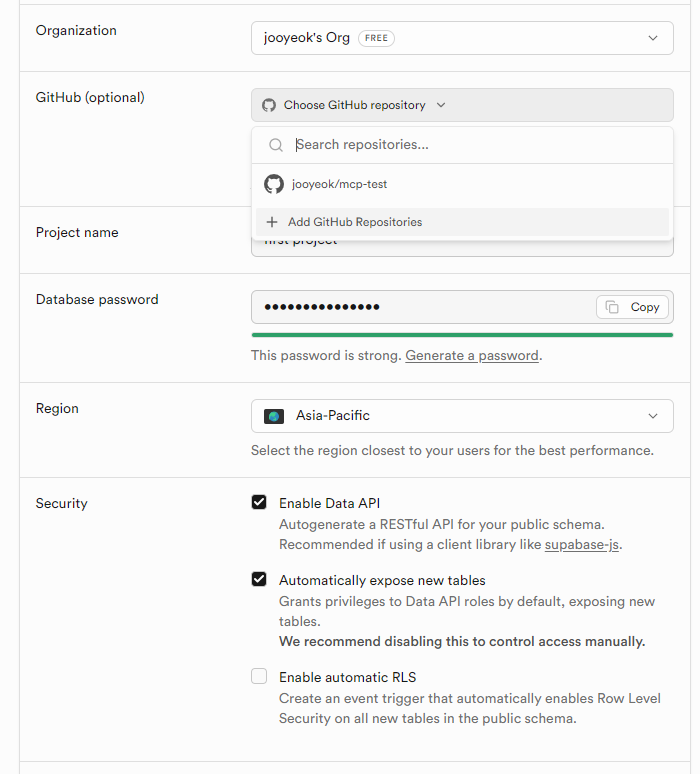
Task: Click the 'Enable automatic RLS' label
Action: point(348,677)
